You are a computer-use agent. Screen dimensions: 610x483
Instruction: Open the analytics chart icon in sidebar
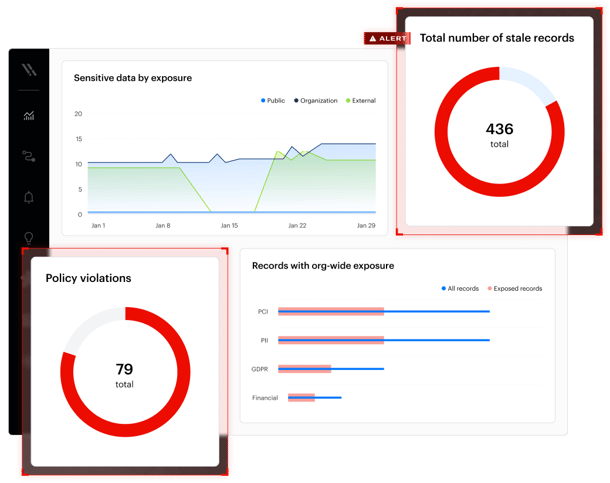tap(29, 116)
